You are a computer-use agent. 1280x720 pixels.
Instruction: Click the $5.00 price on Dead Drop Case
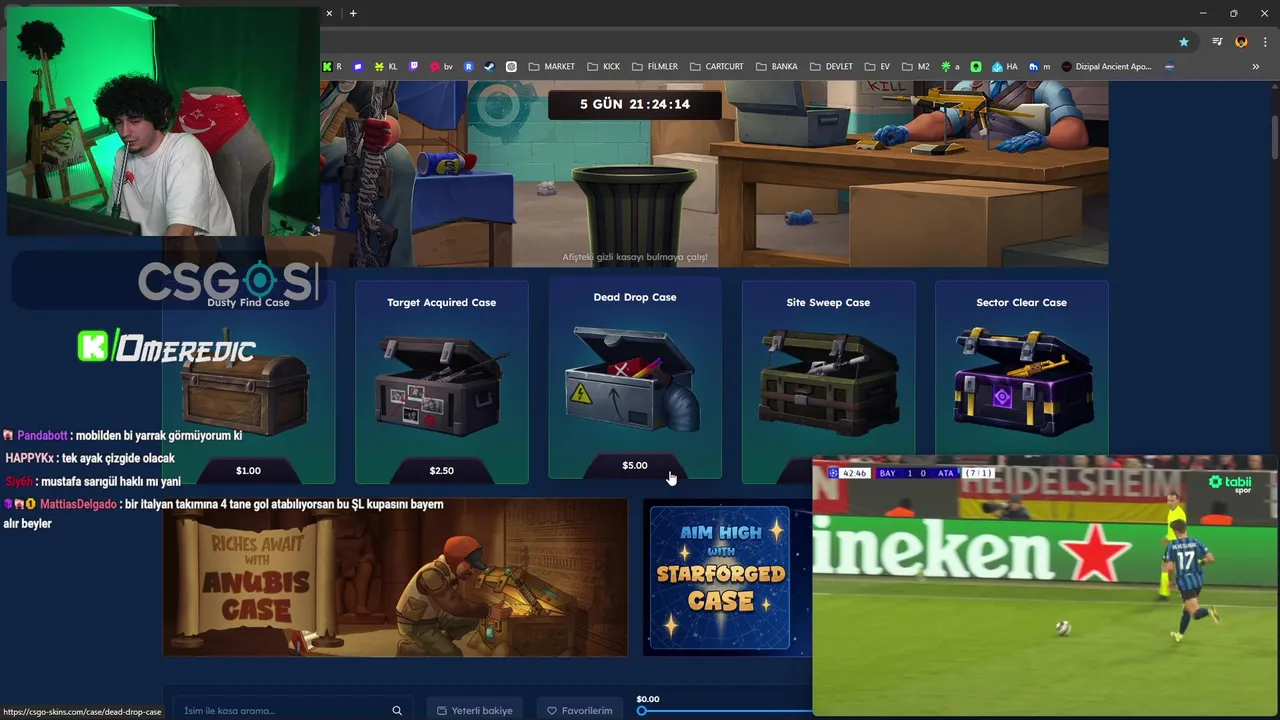point(635,465)
